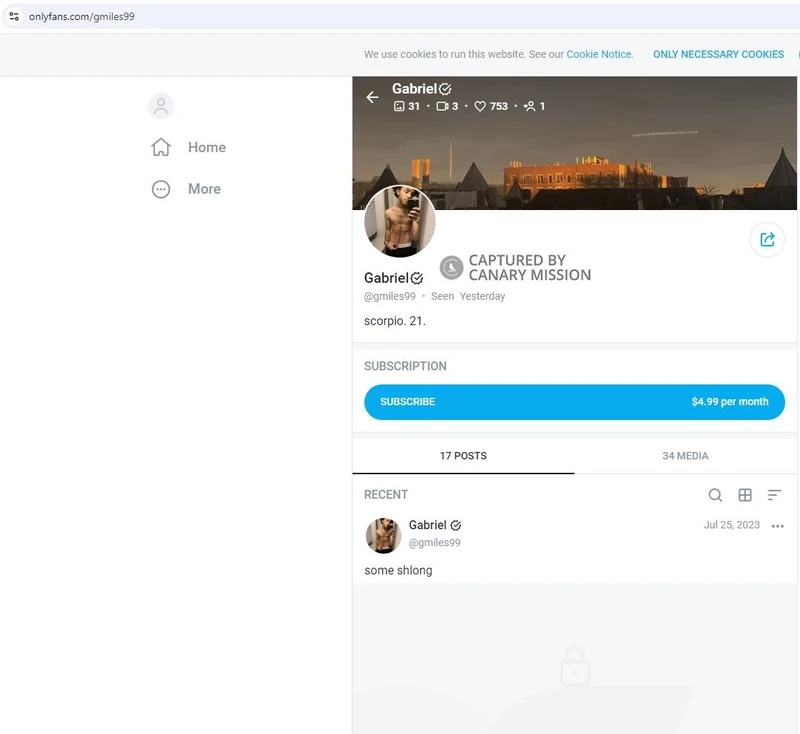
Task: Click Only Necessary Cookies button
Action: pos(718,55)
